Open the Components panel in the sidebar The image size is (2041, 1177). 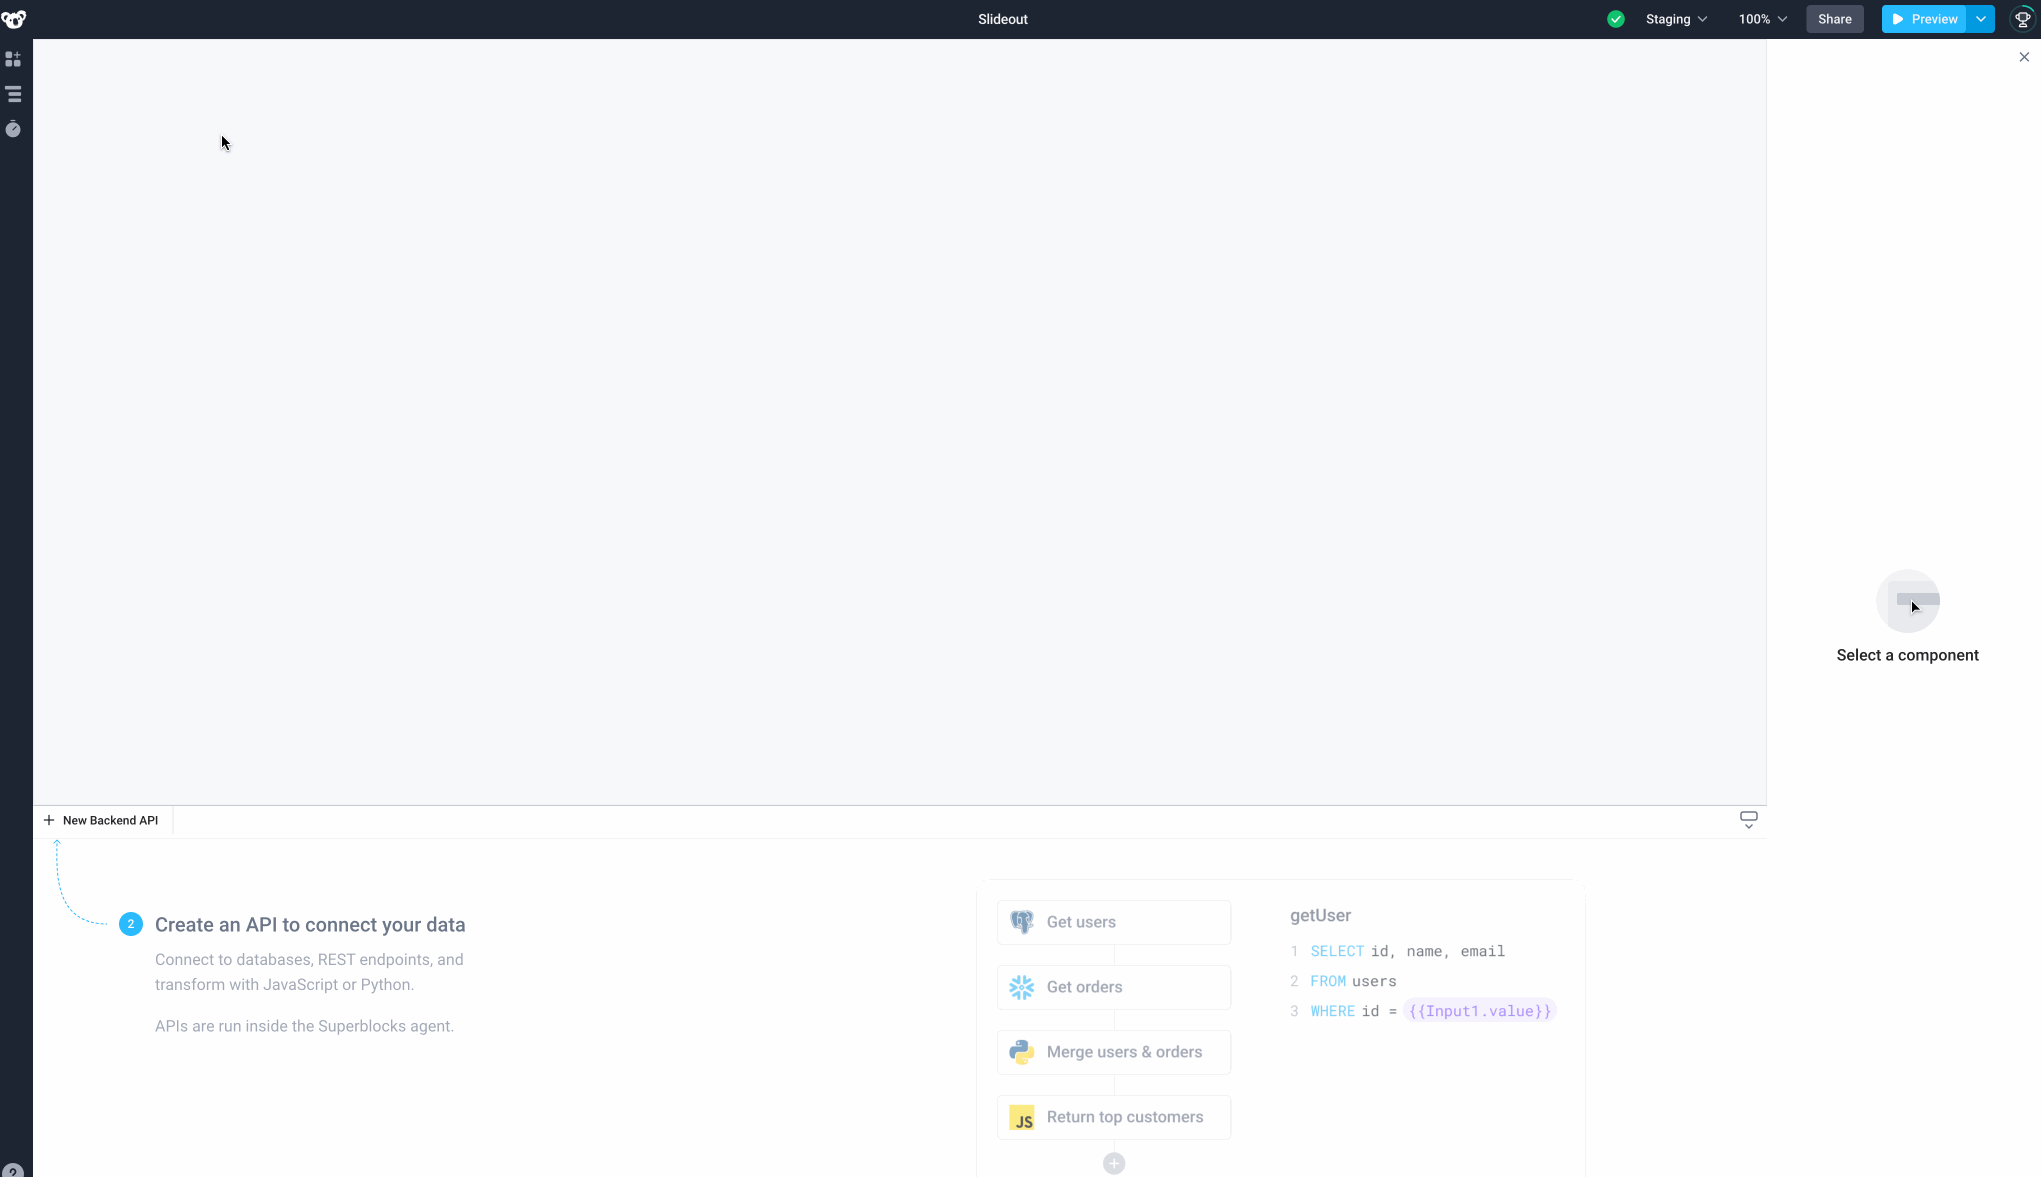click(x=14, y=59)
